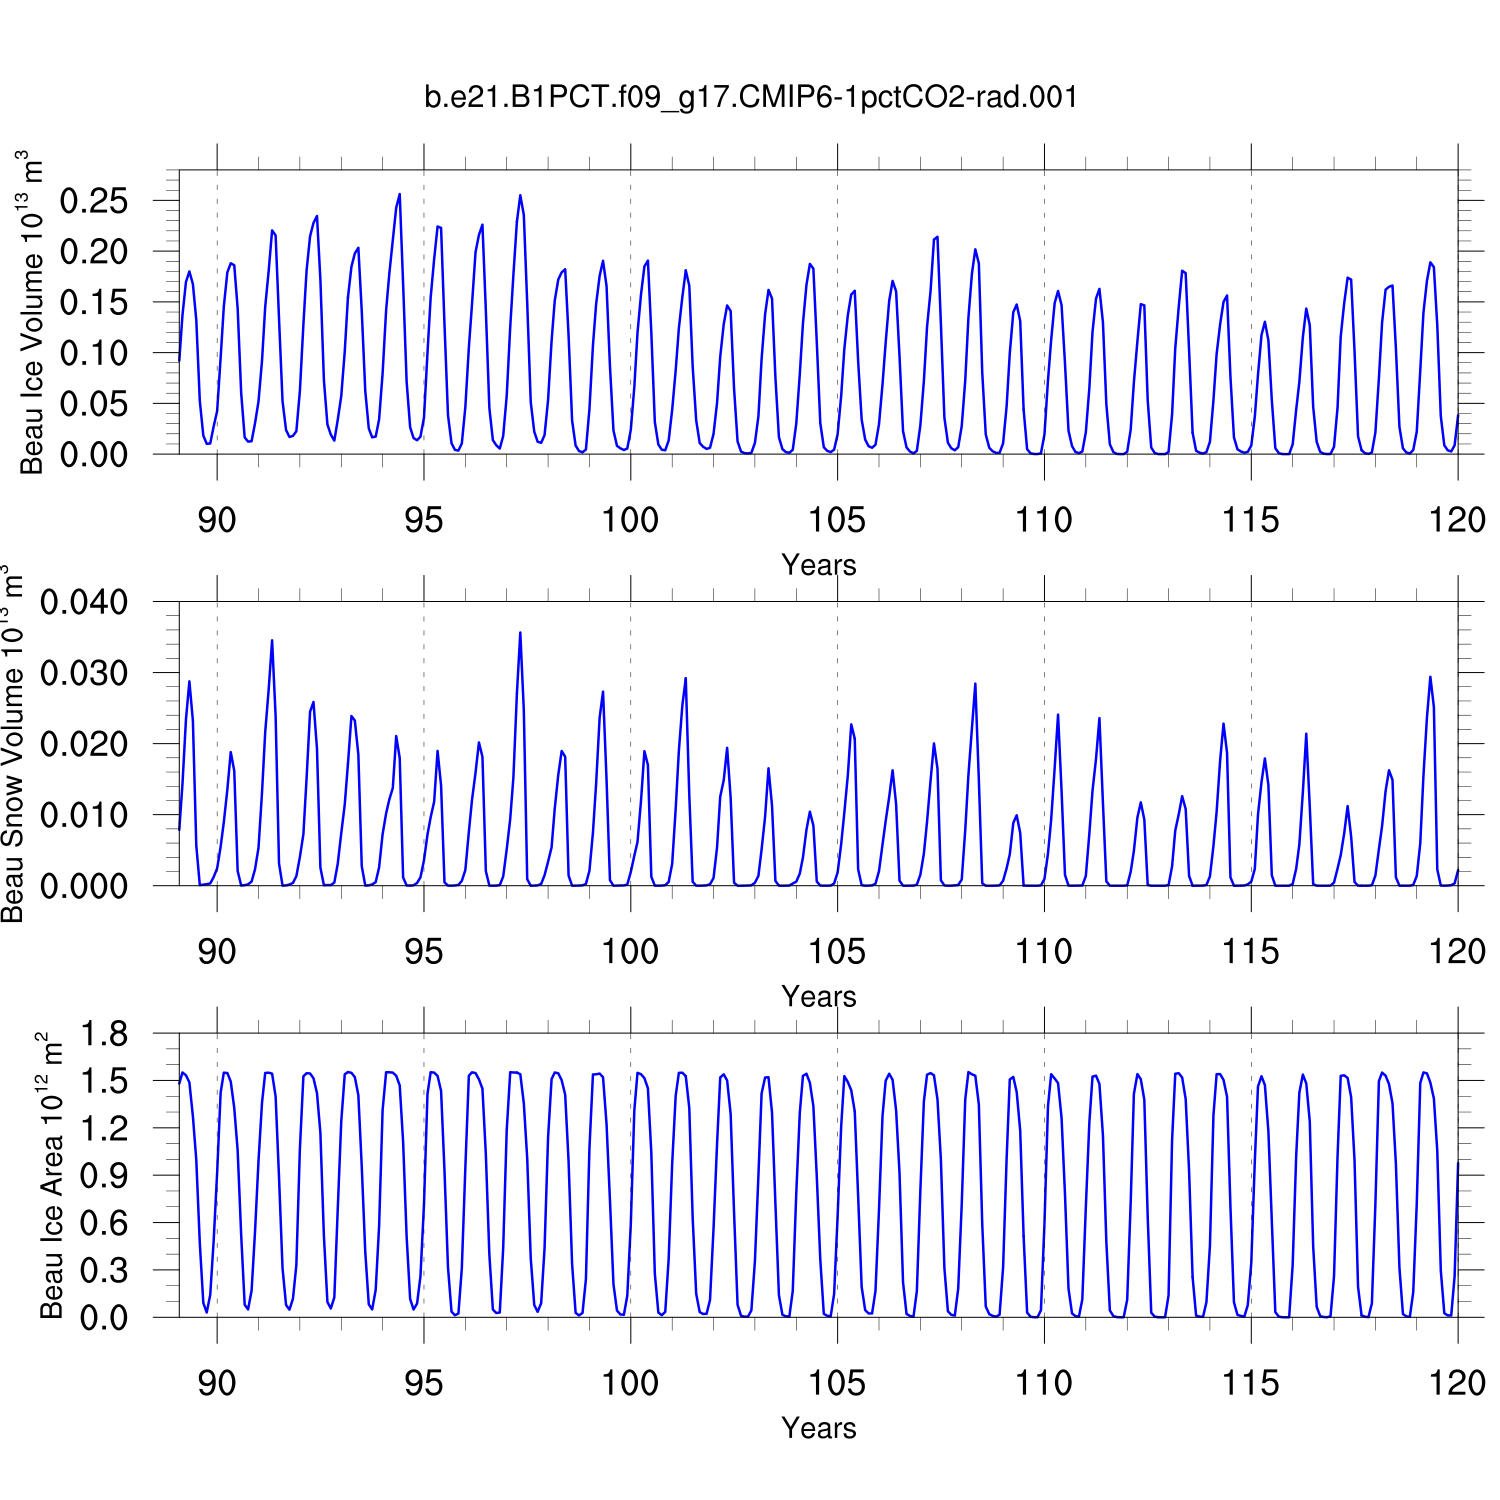Click the Years label under the middle panel
Image resolution: width=1500 pixels, height=1500 pixels.
(x=818, y=997)
